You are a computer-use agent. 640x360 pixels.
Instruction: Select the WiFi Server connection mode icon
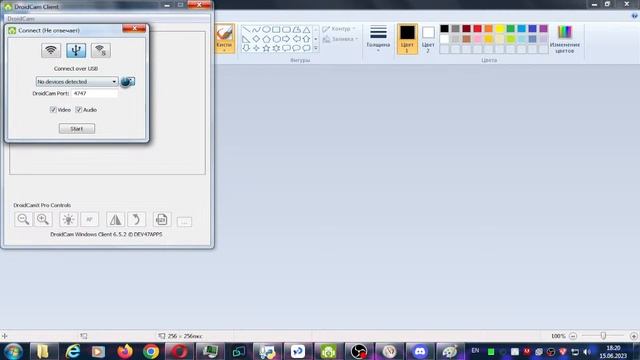point(101,50)
